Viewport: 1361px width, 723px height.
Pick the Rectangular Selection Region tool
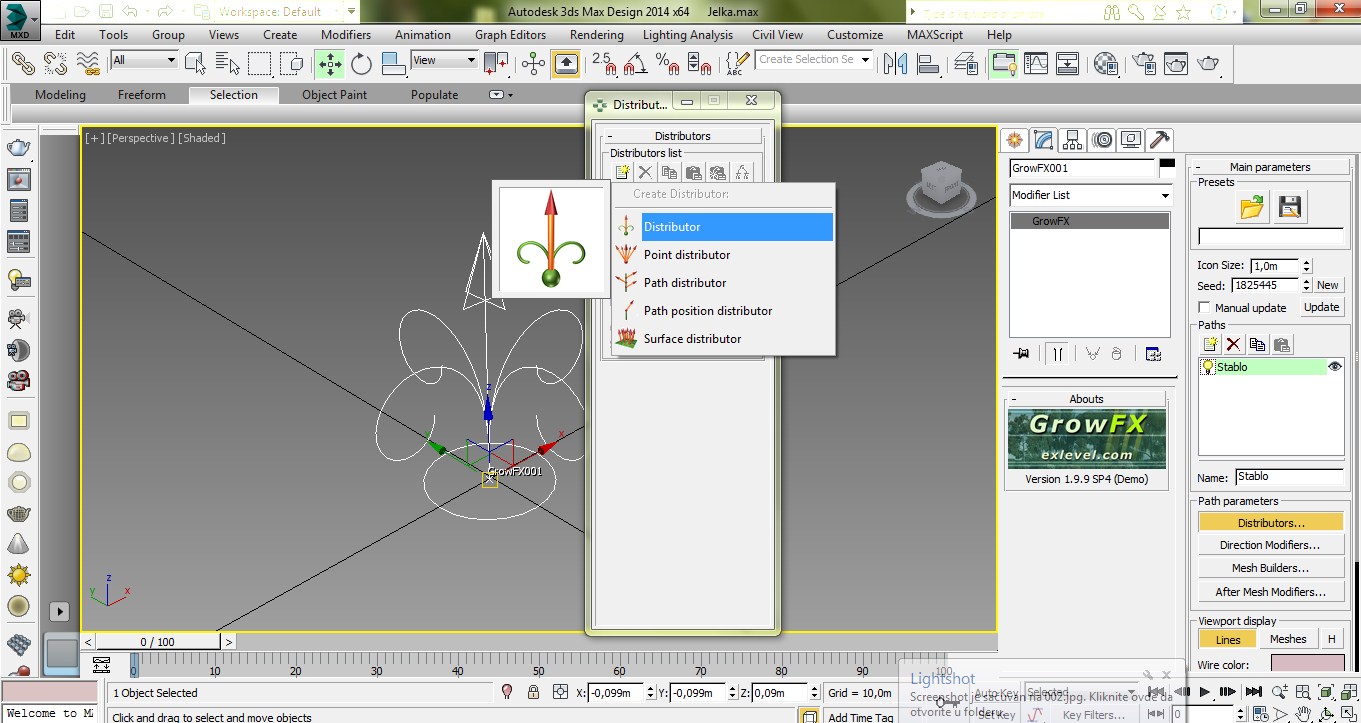pos(260,64)
